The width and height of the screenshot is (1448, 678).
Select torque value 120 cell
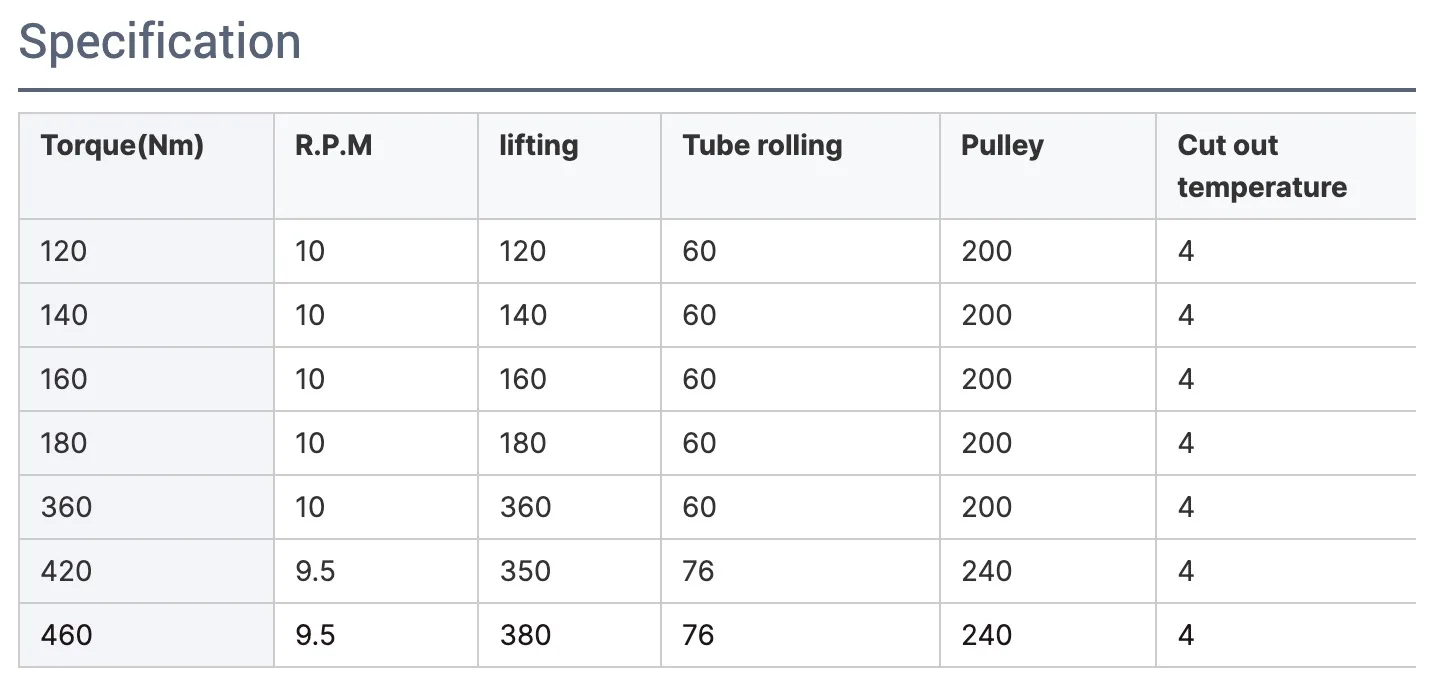64,251
